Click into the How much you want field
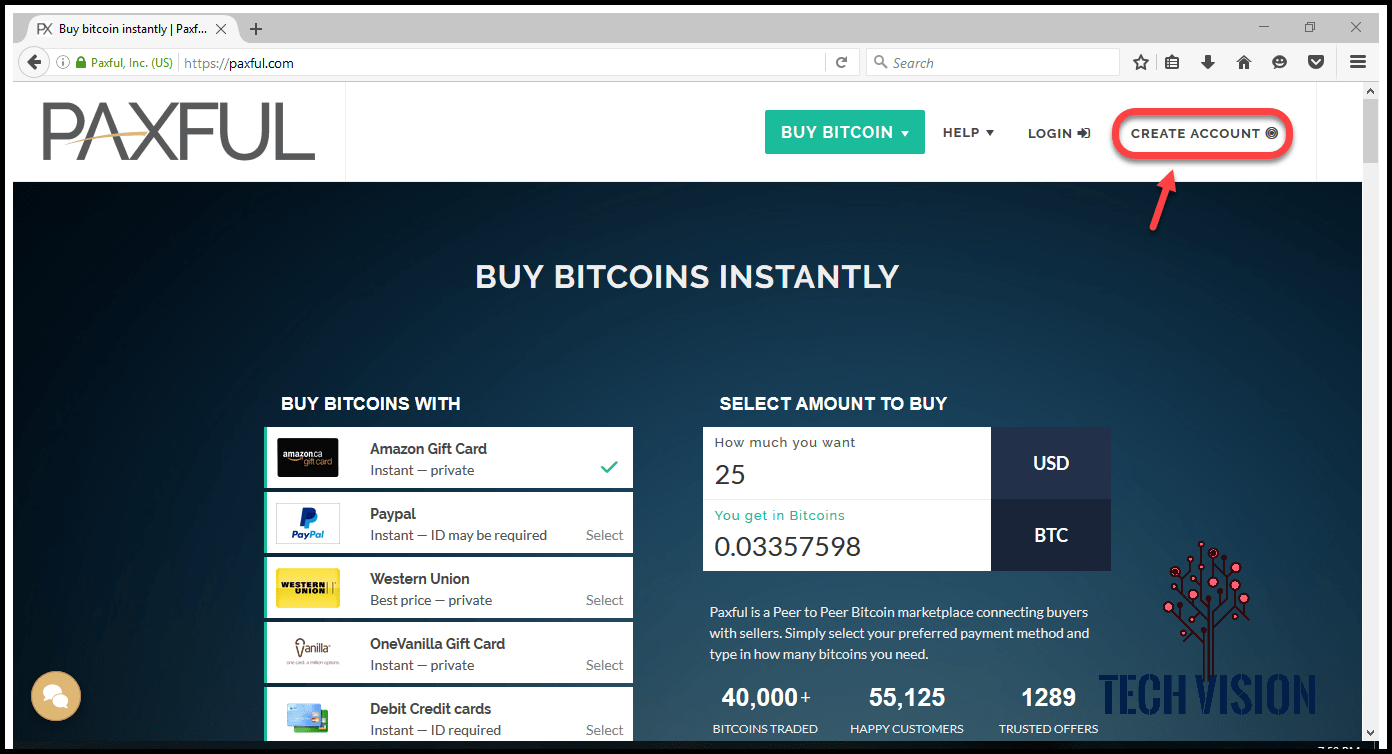This screenshot has height=754, width=1392. [847, 463]
